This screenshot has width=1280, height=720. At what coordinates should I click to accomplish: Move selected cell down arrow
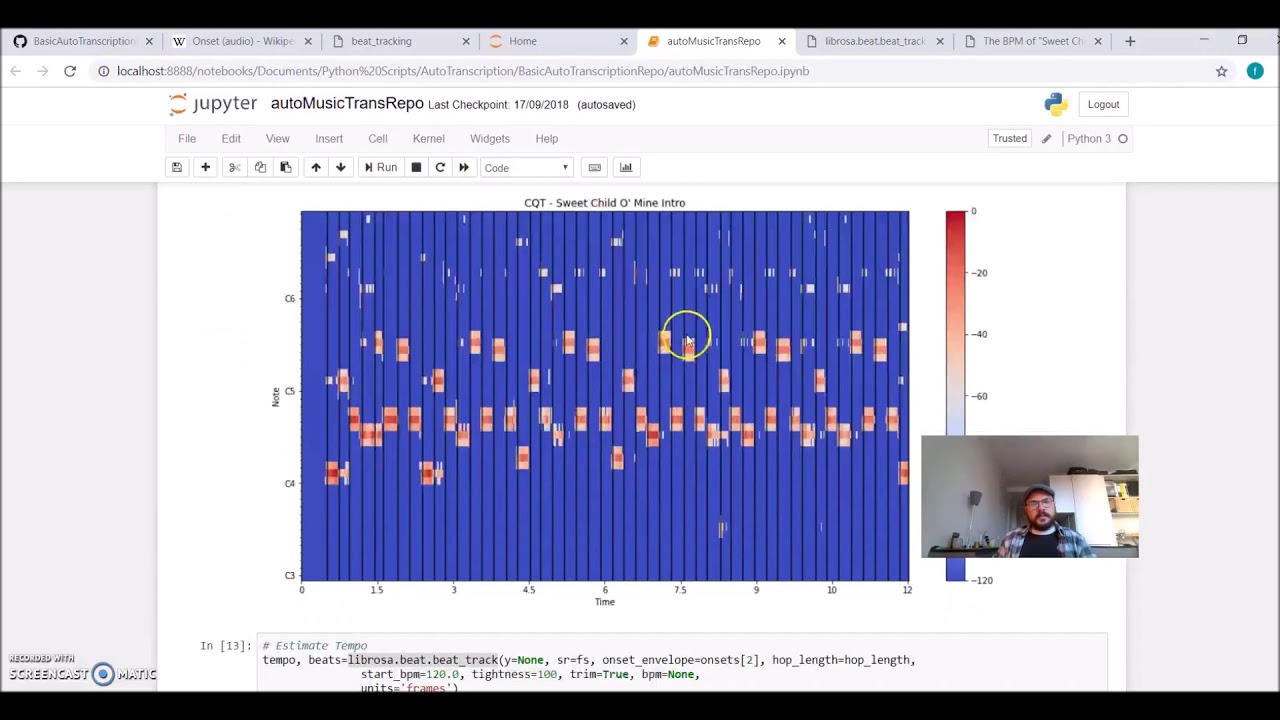pyautogui.click(x=341, y=168)
